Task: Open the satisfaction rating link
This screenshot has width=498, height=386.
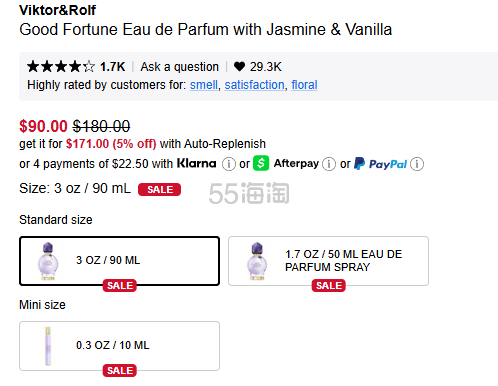Action: pyautogui.click(x=254, y=85)
